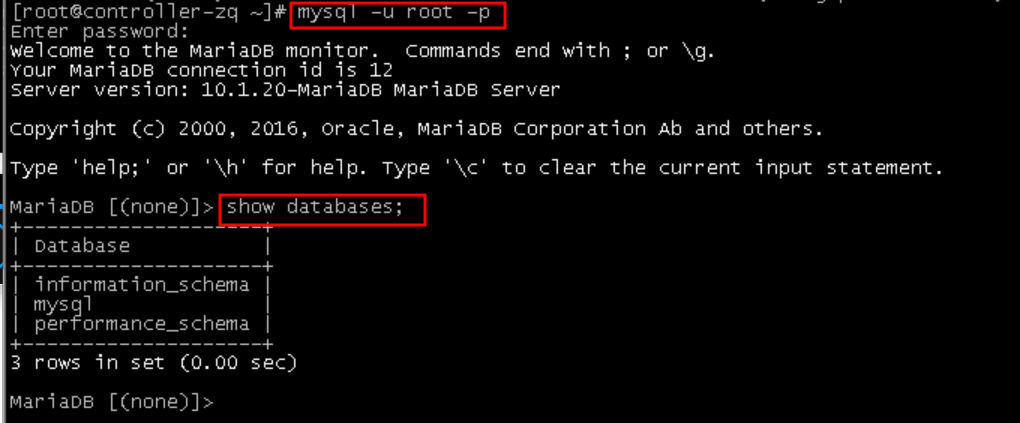Click the last empty MariaDB [(none)]> prompt
The image size is (1020, 423).
coord(112,402)
